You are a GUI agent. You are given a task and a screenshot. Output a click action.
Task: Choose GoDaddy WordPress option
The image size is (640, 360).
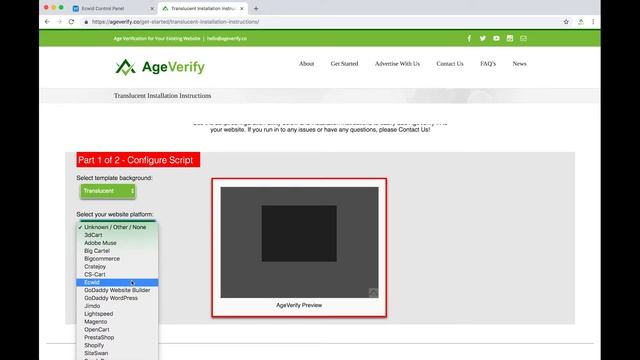tap(117, 298)
